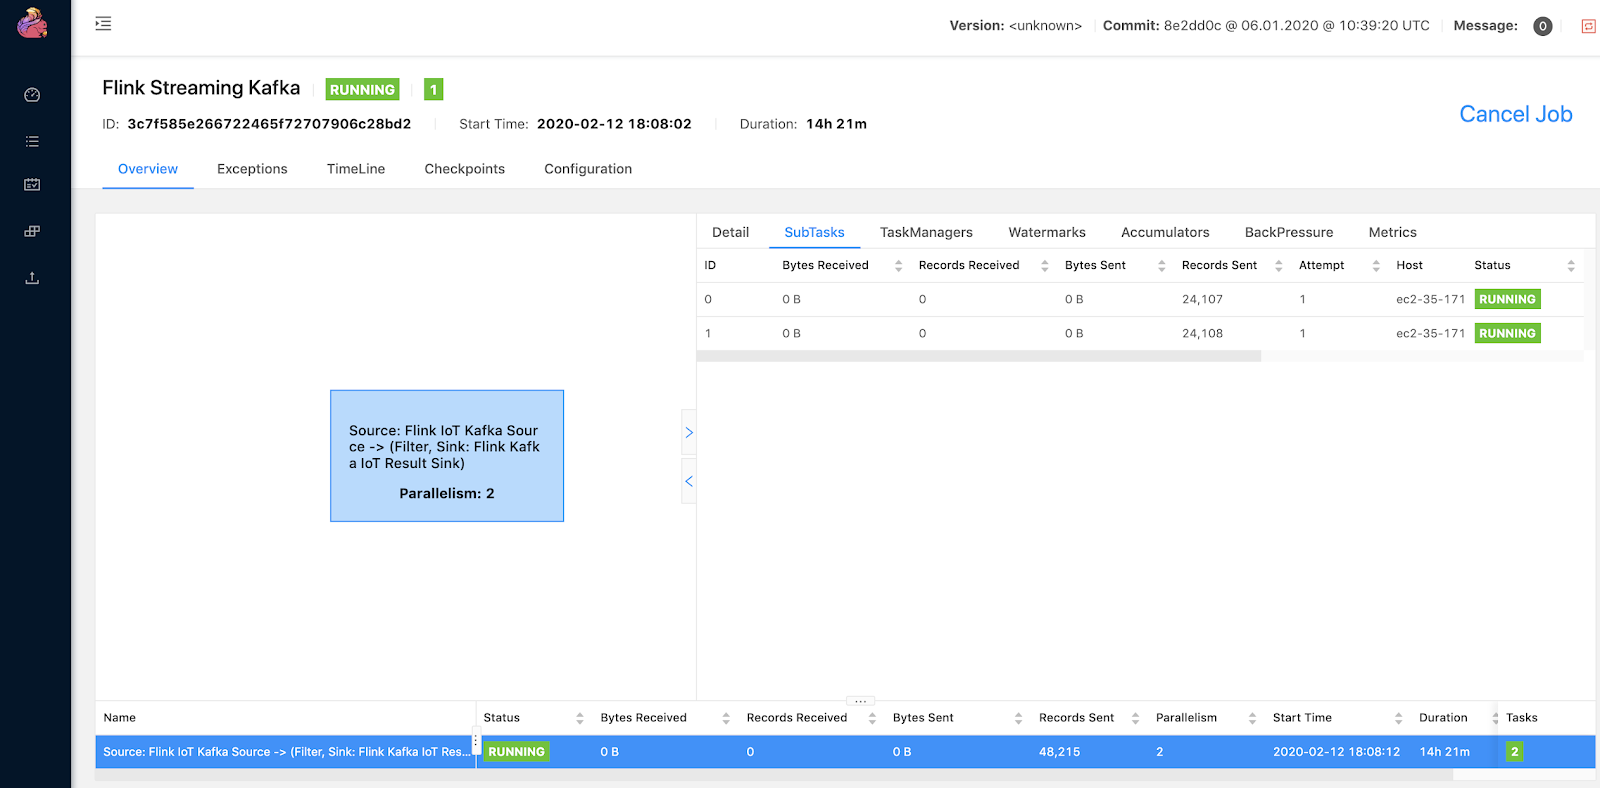Open the Exceptions tab
The width and height of the screenshot is (1600, 788).
[252, 169]
